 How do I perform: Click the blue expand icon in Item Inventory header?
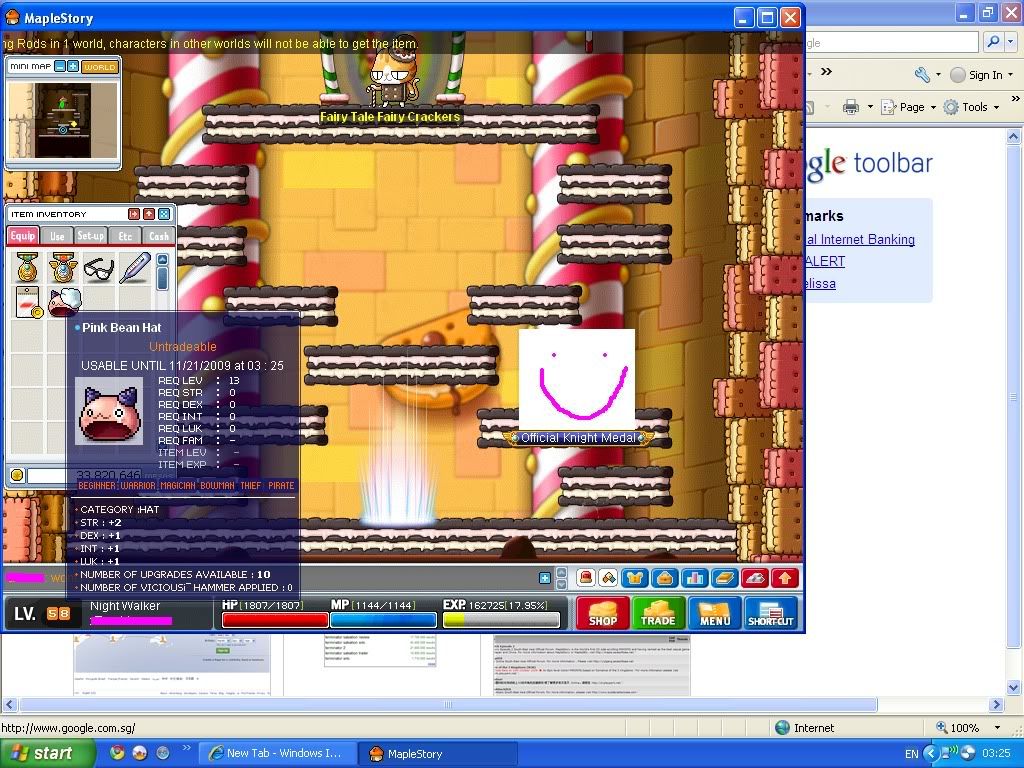coord(164,214)
